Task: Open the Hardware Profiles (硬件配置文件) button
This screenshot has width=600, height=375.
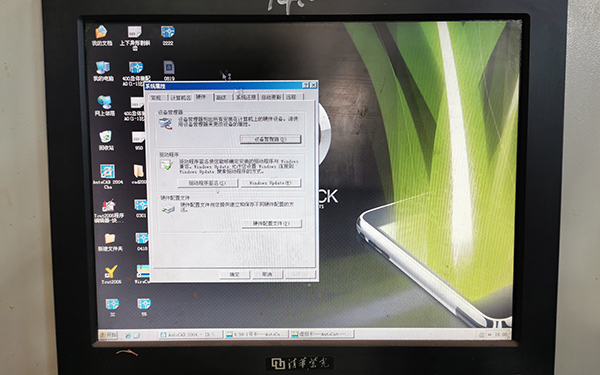Action: click(271, 223)
